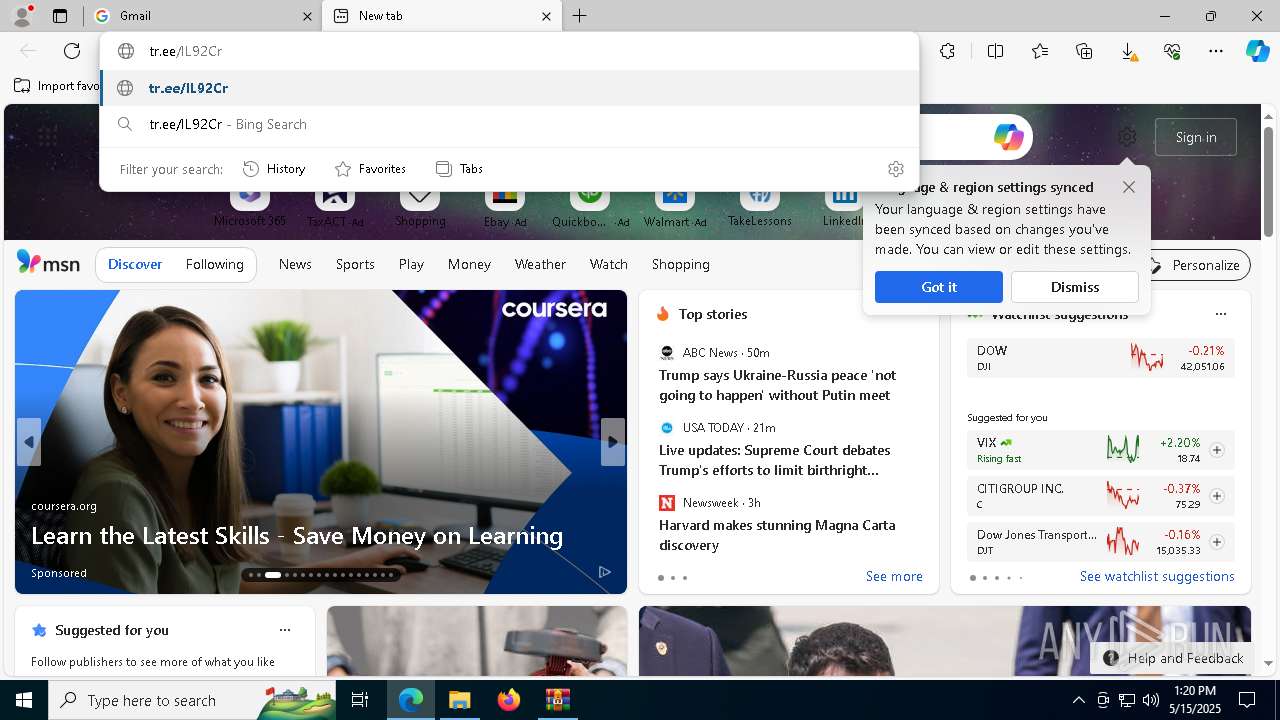Go to previous carousel slide arrow

29,442
